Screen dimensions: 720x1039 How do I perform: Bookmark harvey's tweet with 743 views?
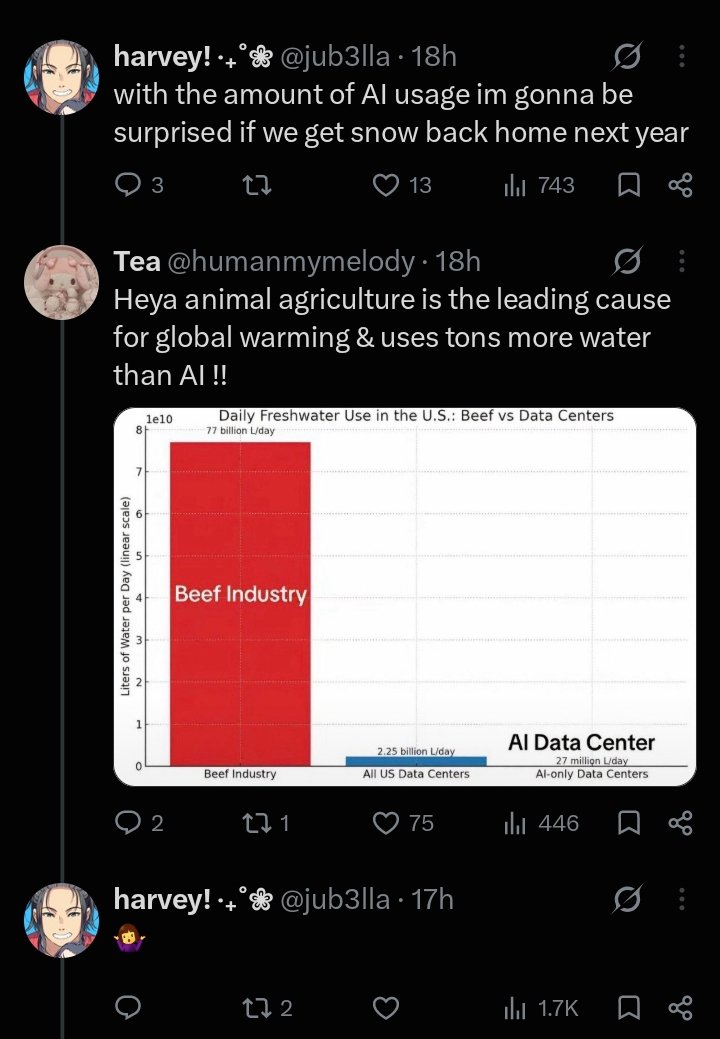(x=629, y=185)
